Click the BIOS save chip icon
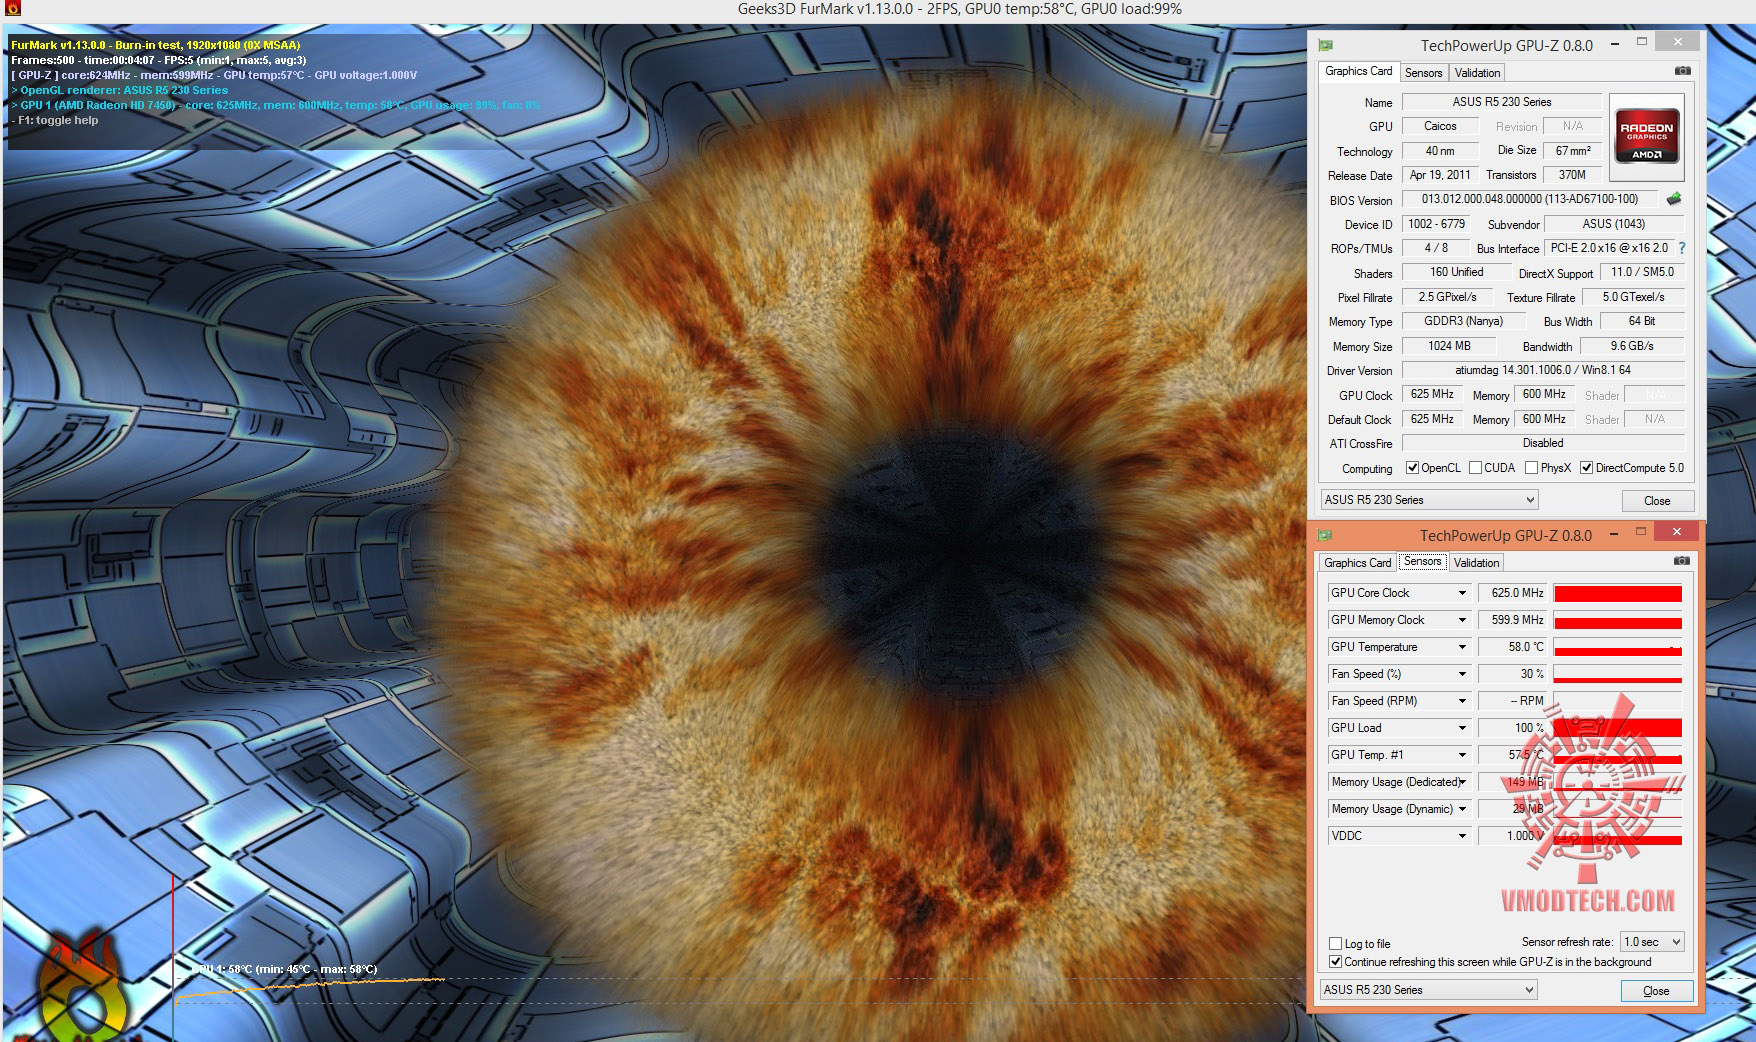 tap(1674, 199)
